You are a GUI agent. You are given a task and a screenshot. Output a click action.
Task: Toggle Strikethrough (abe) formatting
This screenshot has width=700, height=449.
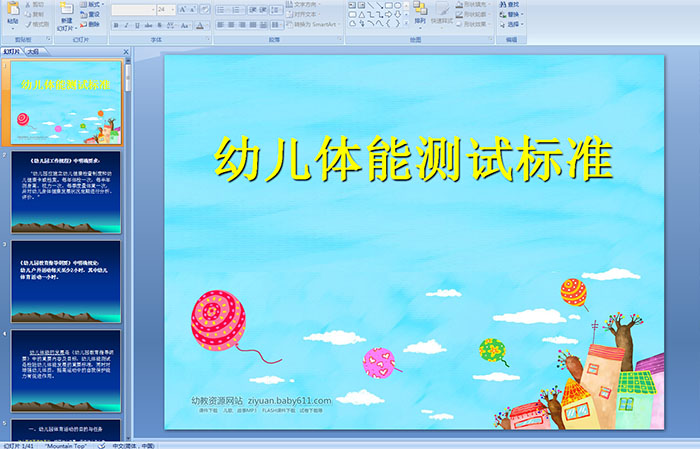pos(148,25)
